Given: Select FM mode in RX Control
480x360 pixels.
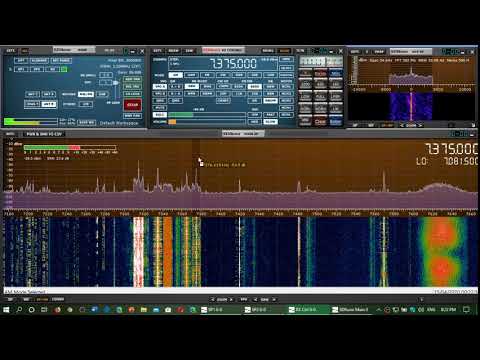Looking at the screenshot, I should 207,75.
